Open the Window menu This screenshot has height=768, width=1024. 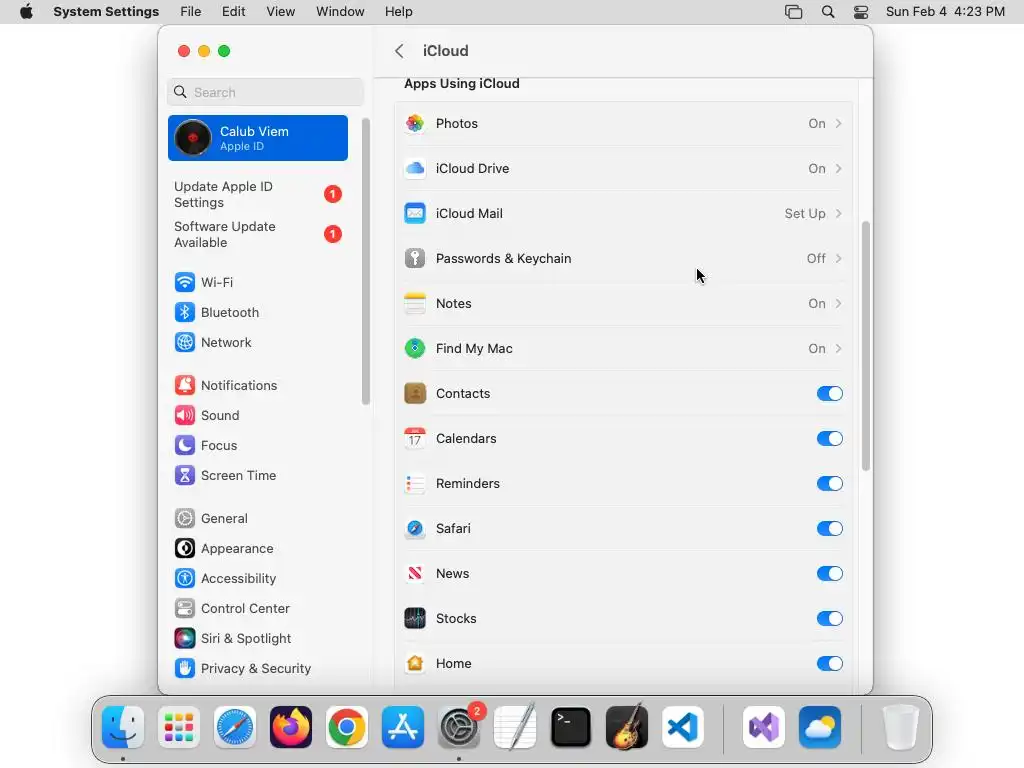click(340, 12)
